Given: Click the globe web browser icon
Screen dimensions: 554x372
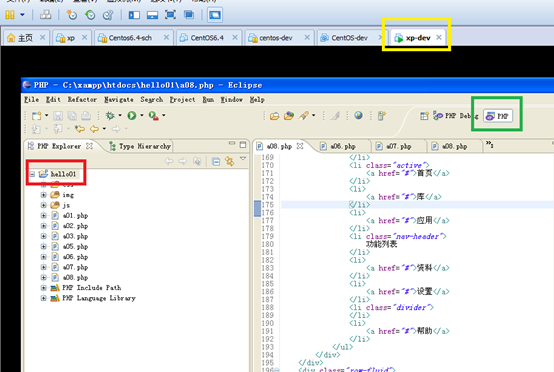Looking at the screenshot, I should pyautogui.click(x=358, y=115).
